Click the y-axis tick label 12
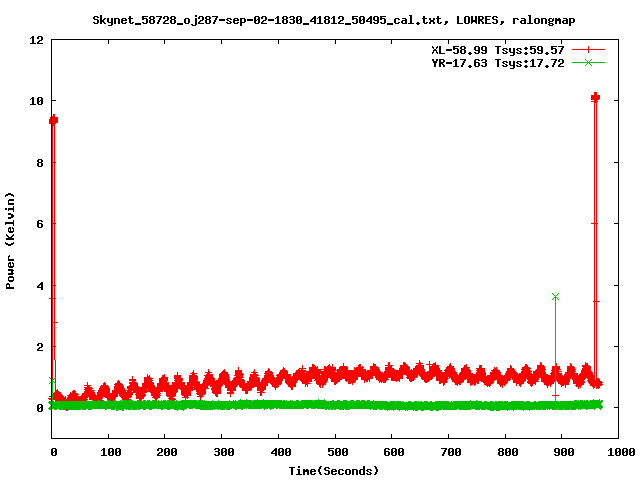Image resolution: width=640 pixels, height=480 pixels. [36, 40]
